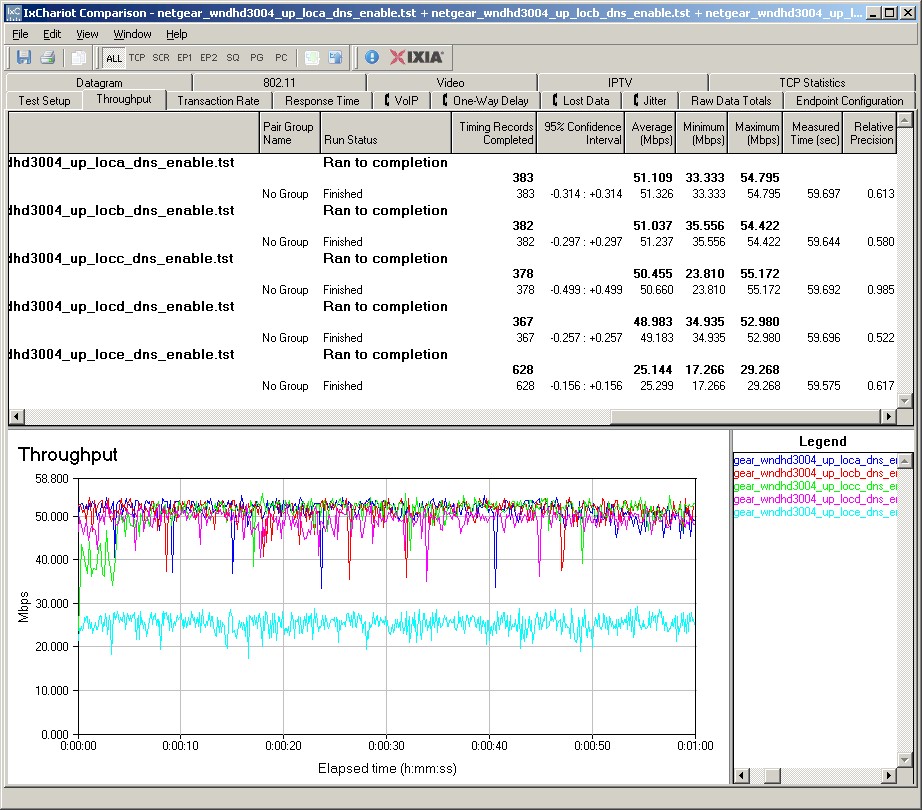
Task: Switch to the Transaction Rate tab
Action: pyautogui.click(x=218, y=101)
